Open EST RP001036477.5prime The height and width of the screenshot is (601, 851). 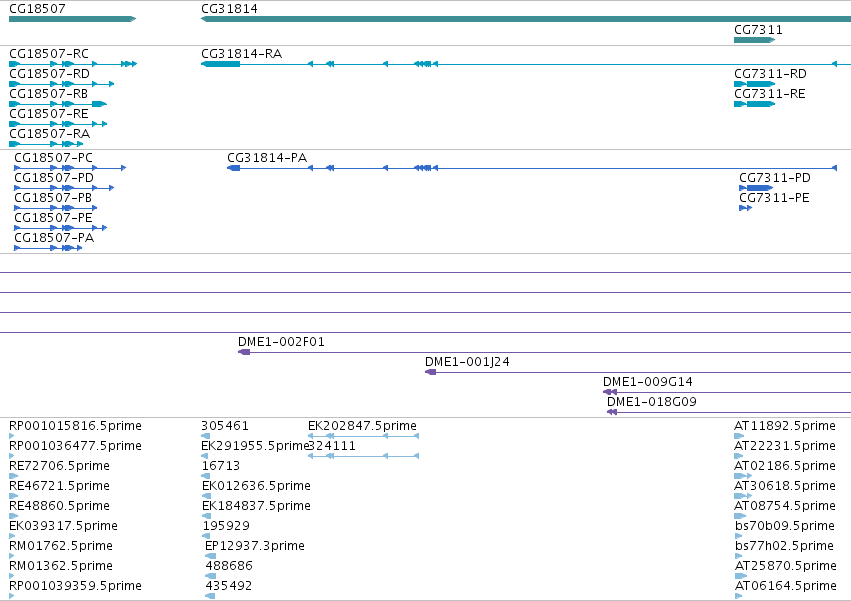(x=75, y=446)
